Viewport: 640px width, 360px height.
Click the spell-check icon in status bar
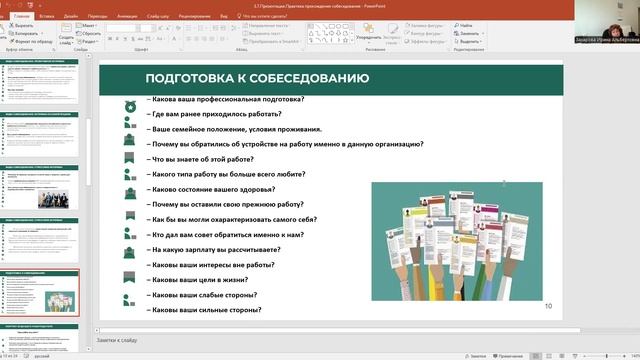pos(27,356)
